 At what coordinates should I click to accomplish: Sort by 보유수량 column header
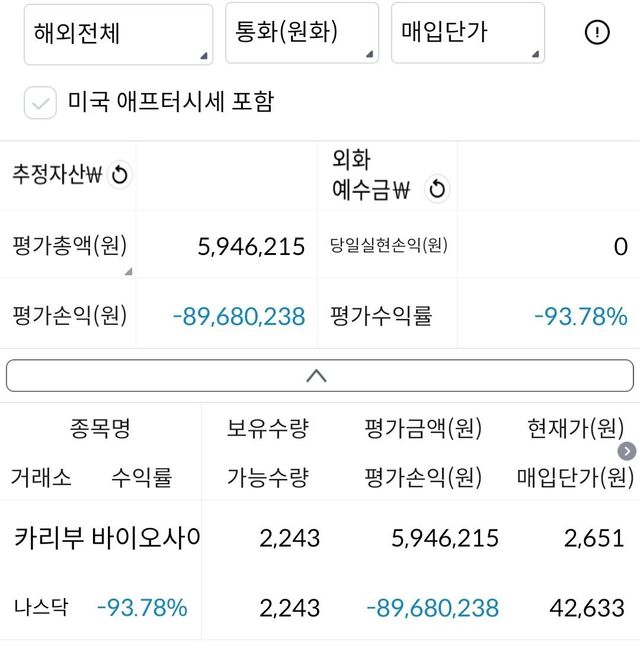tap(268, 430)
